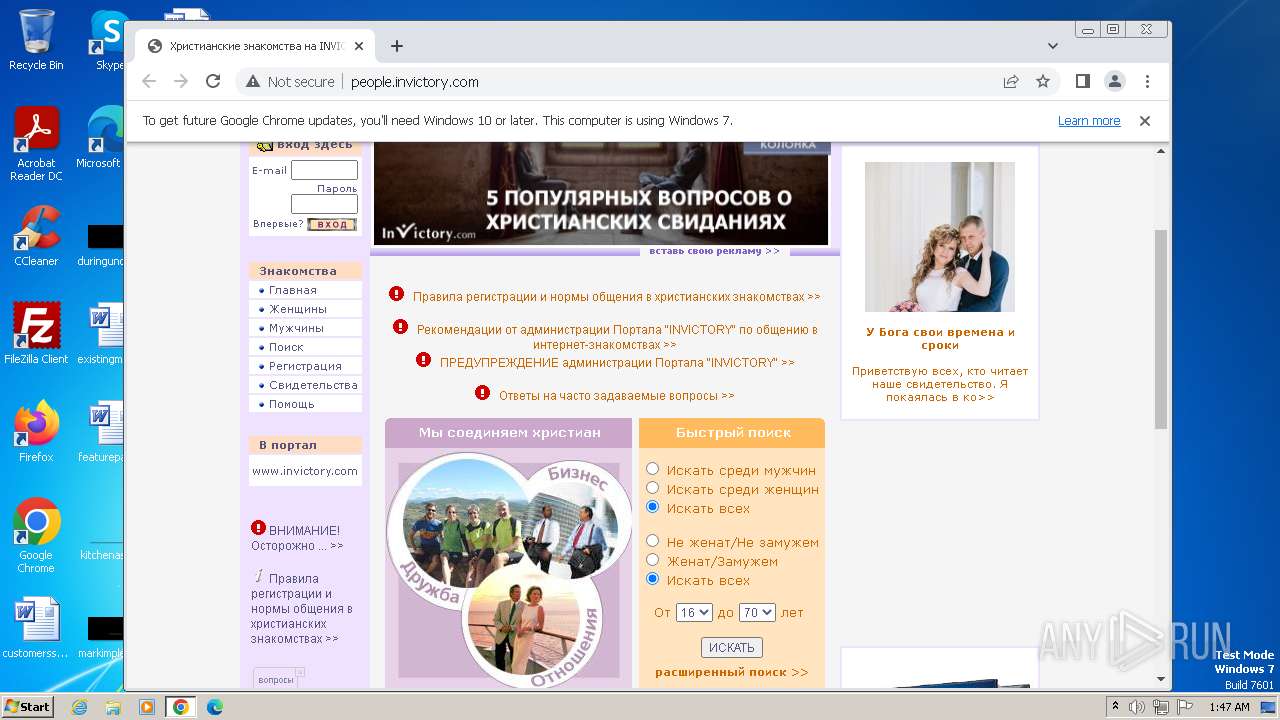The width and height of the screenshot is (1280, 720).
Task: Click the E-mail input field
Action: 324,170
